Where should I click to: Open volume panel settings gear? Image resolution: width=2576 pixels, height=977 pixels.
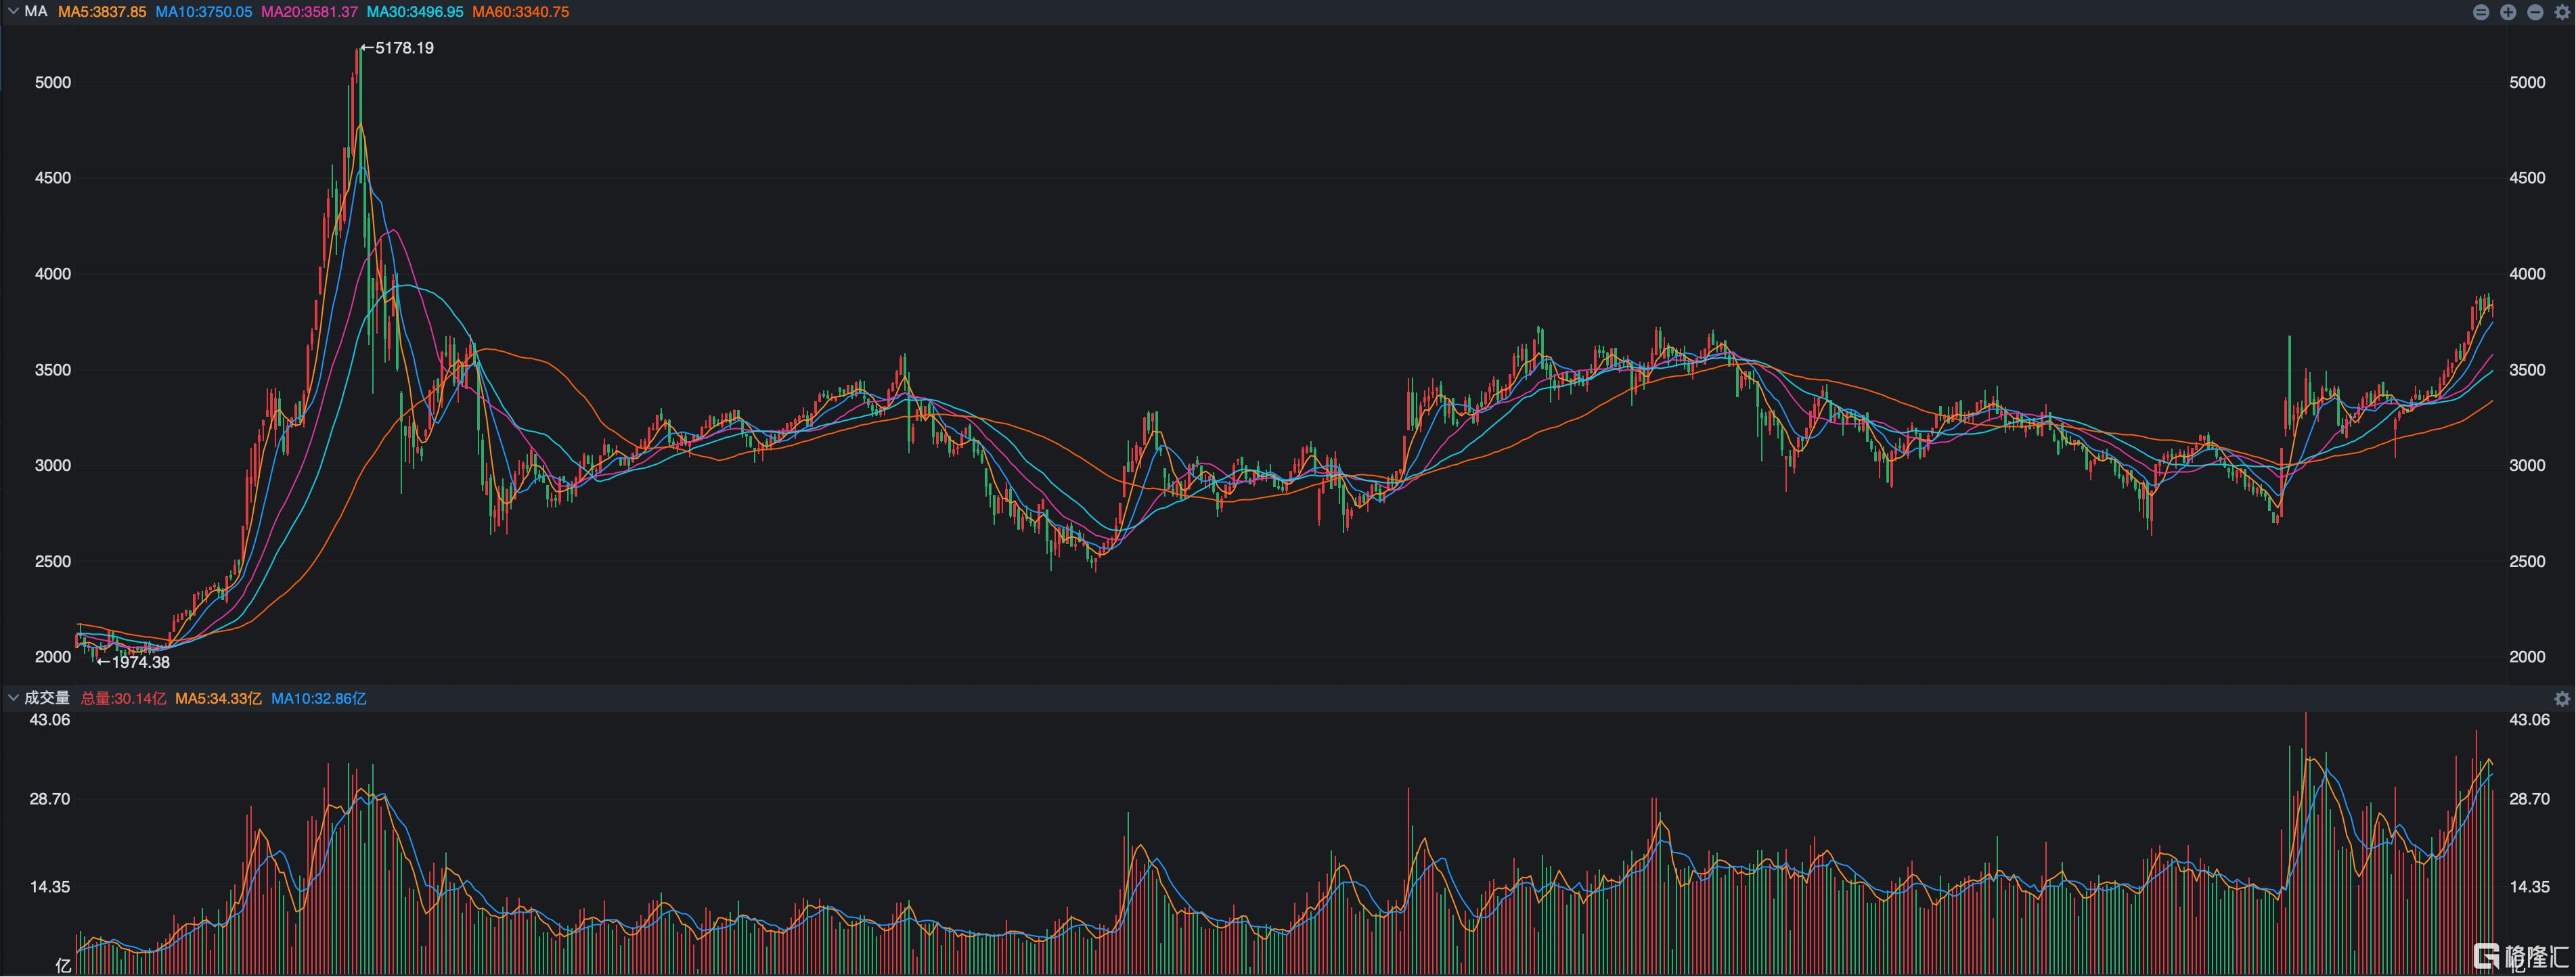tap(2562, 698)
